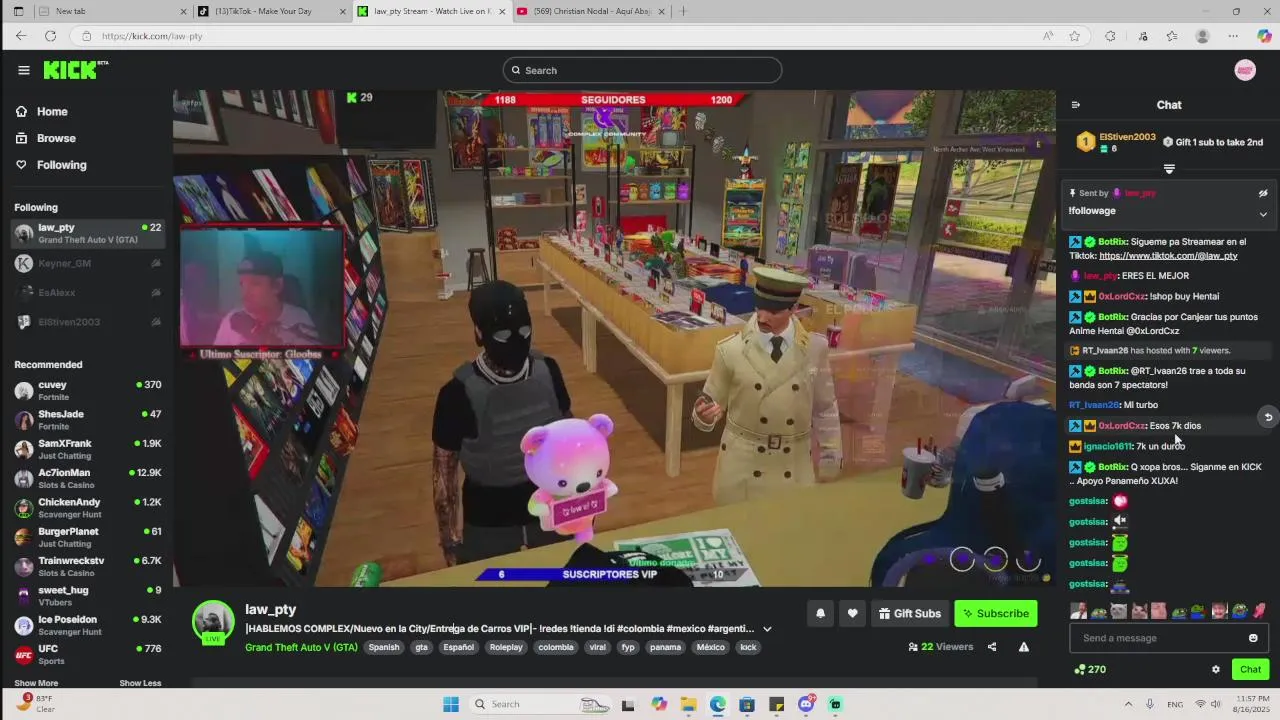
Task: Click the address bar URL
Action: 152,36
